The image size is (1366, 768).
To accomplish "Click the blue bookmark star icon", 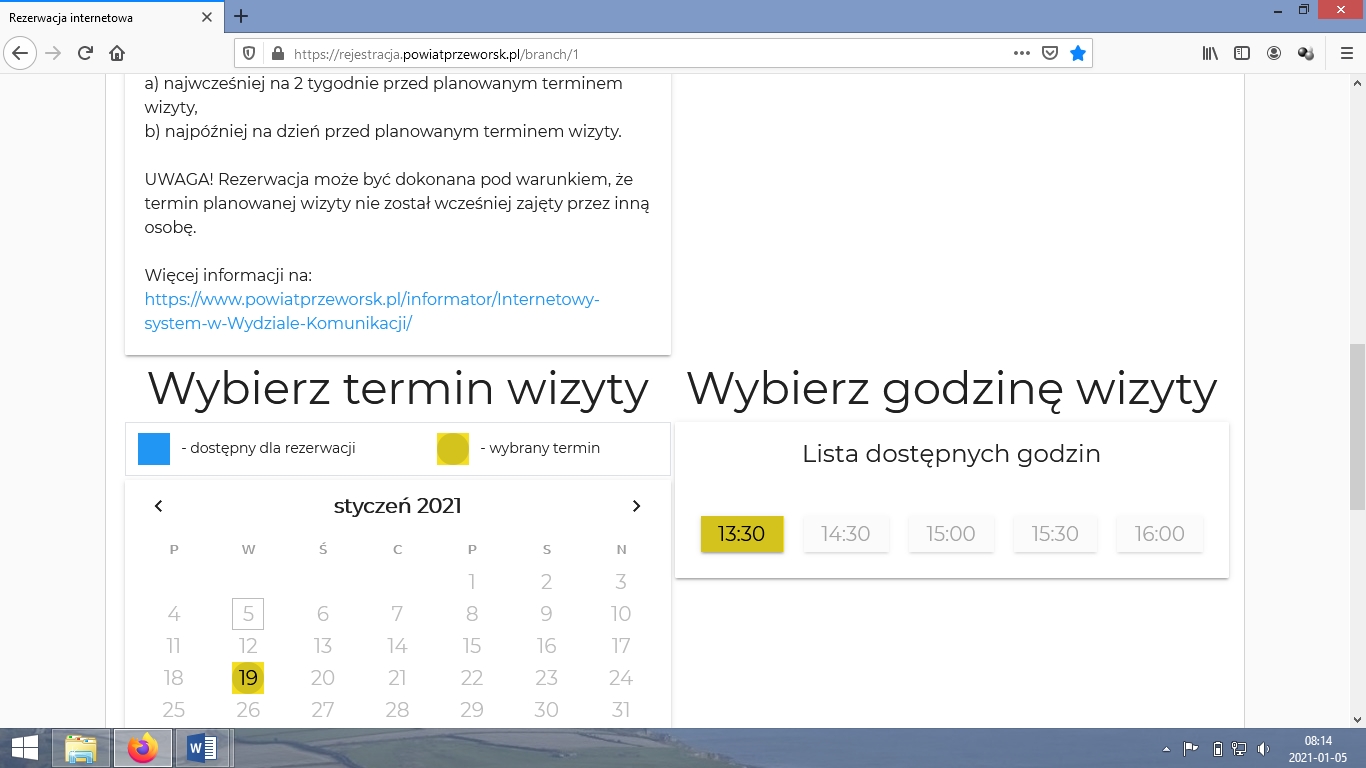I will pos(1077,53).
